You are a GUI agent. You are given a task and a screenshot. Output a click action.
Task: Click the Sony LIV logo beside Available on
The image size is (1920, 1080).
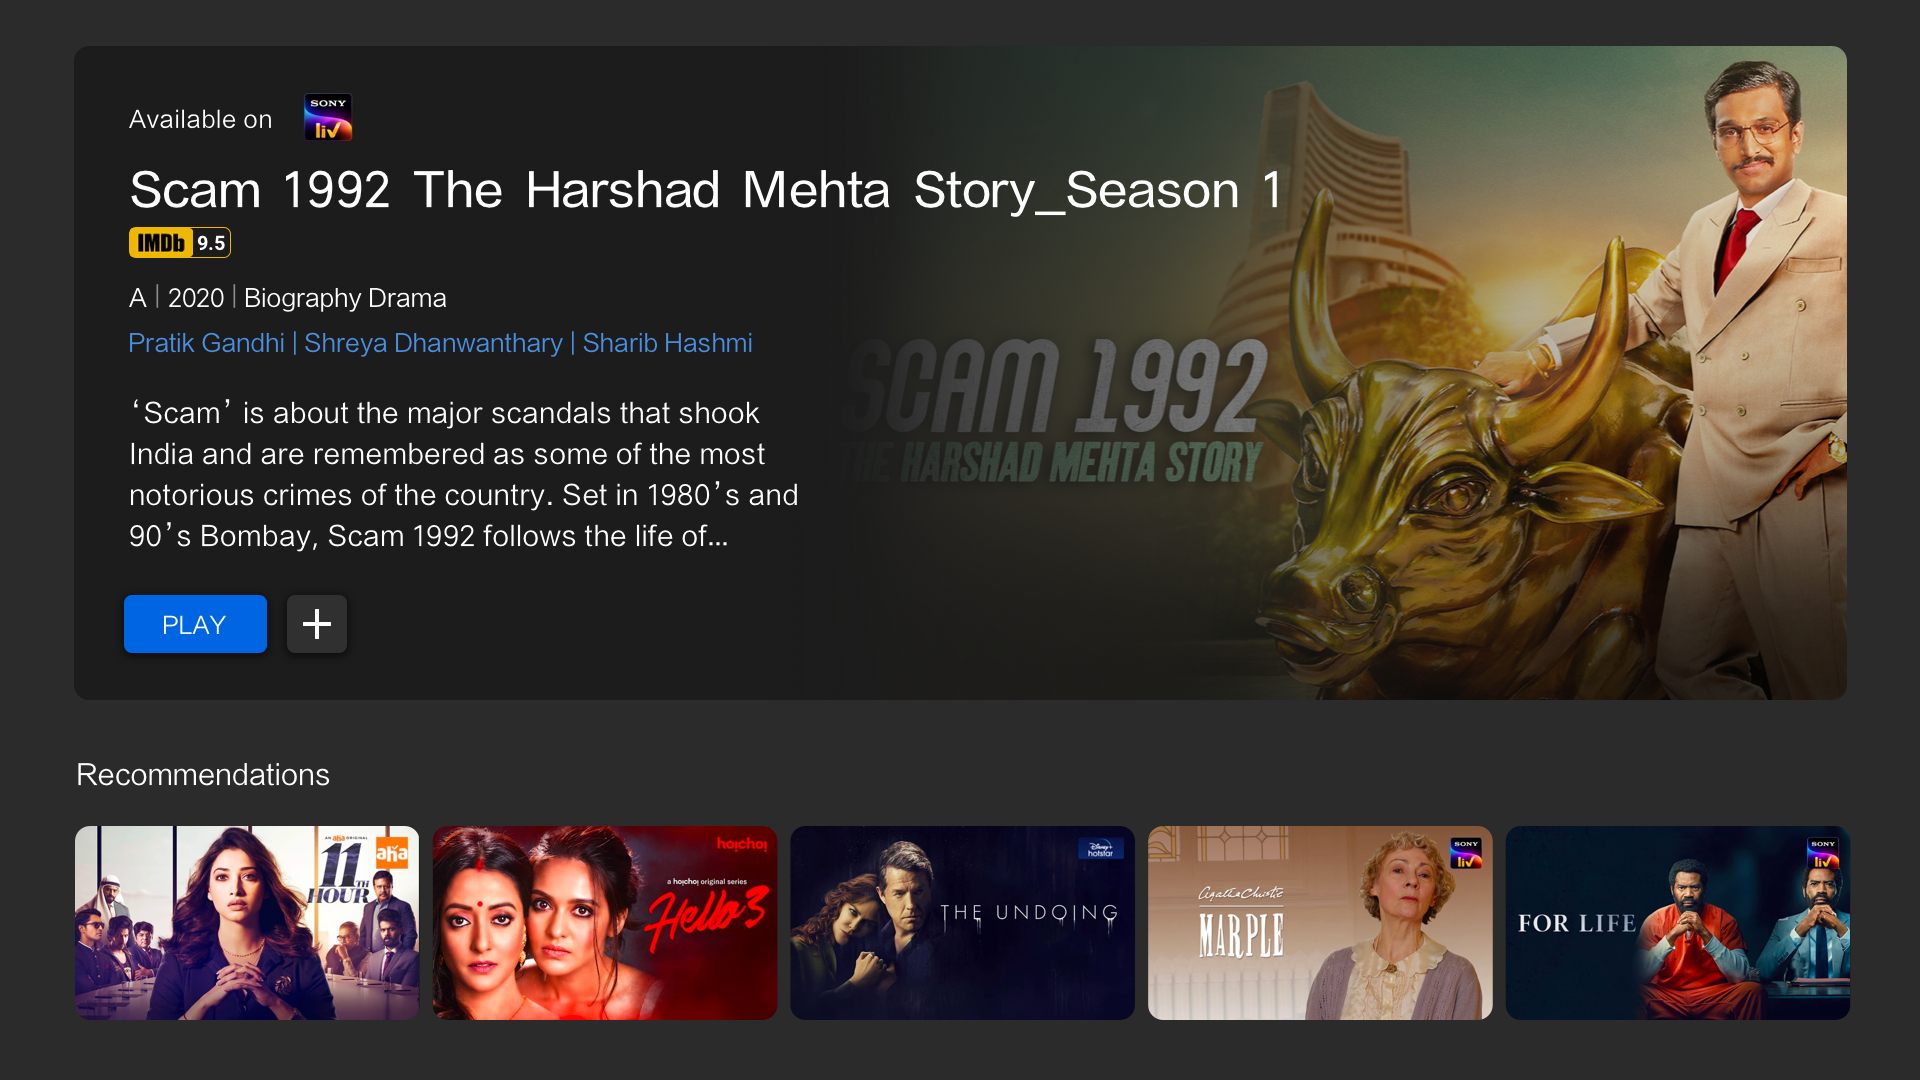(x=328, y=118)
